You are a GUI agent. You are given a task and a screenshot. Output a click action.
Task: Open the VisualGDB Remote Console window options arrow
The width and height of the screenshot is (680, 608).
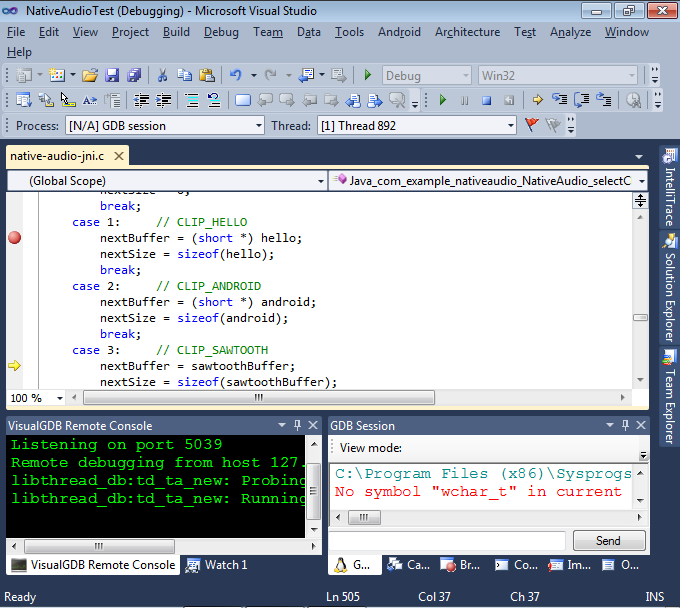coord(282,425)
